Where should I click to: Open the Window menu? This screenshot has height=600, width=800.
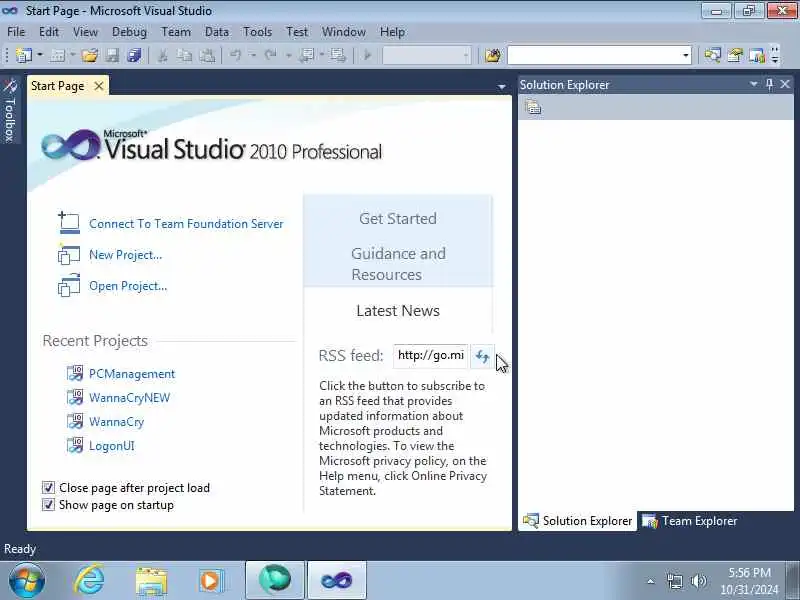click(344, 32)
